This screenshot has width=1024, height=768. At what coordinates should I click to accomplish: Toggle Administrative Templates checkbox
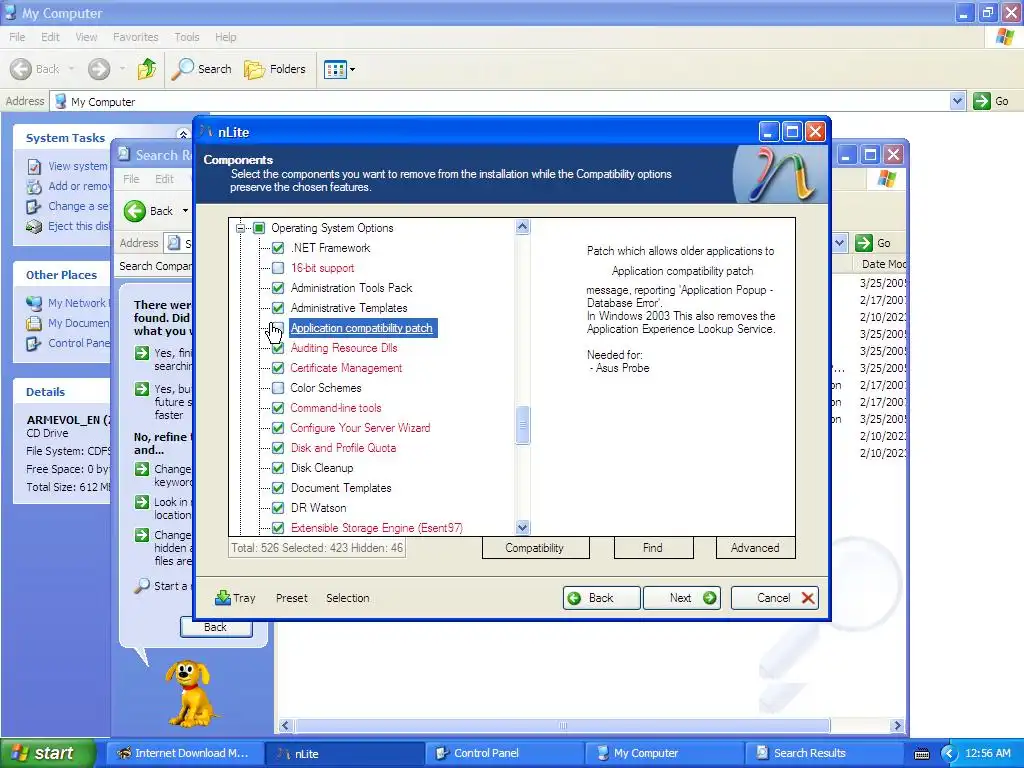point(278,308)
